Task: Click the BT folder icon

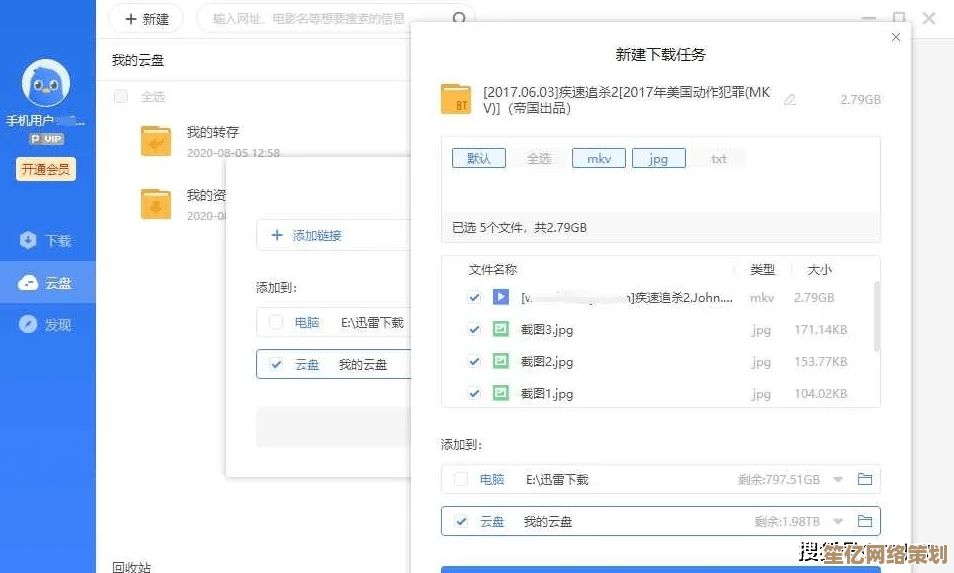Action: [x=456, y=99]
